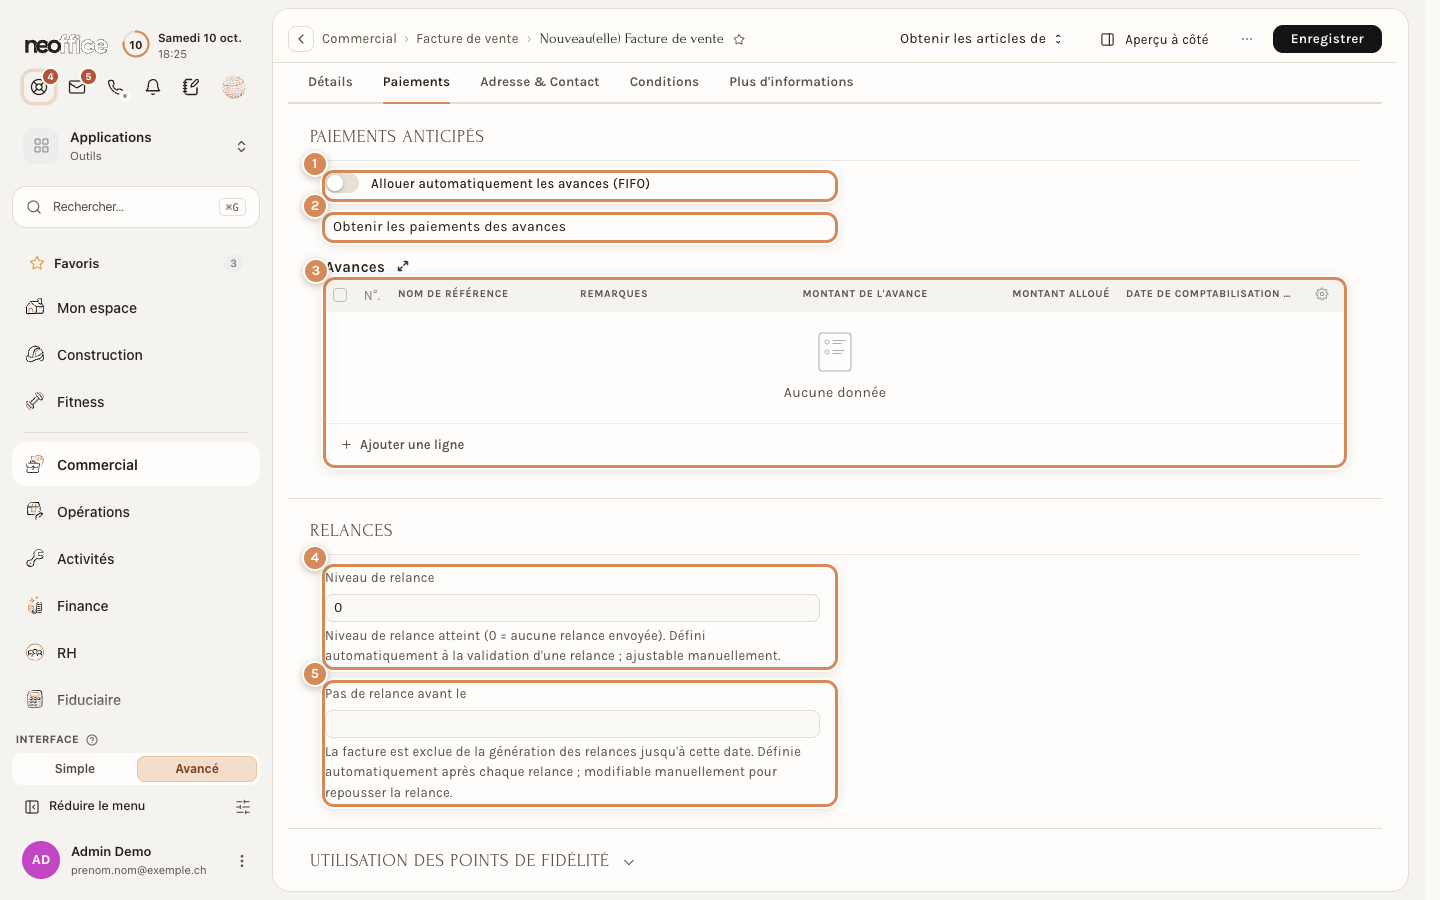1440x900 pixels.
Task: Click the help icon next to INTERFACE
Action: click(x=92, y=740)
